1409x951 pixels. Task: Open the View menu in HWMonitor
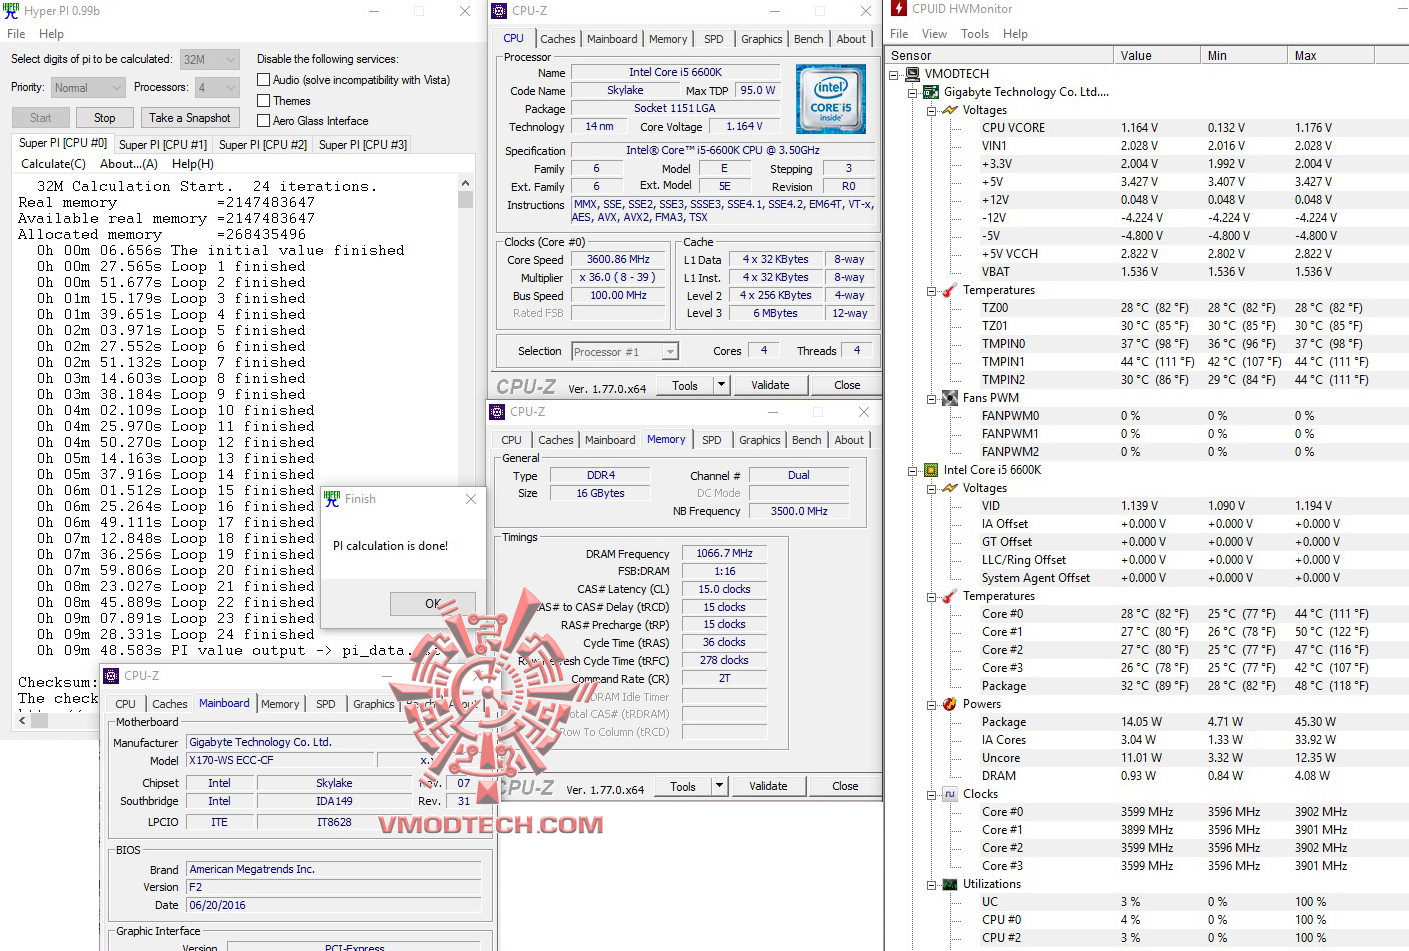click(x=933, y=33)
